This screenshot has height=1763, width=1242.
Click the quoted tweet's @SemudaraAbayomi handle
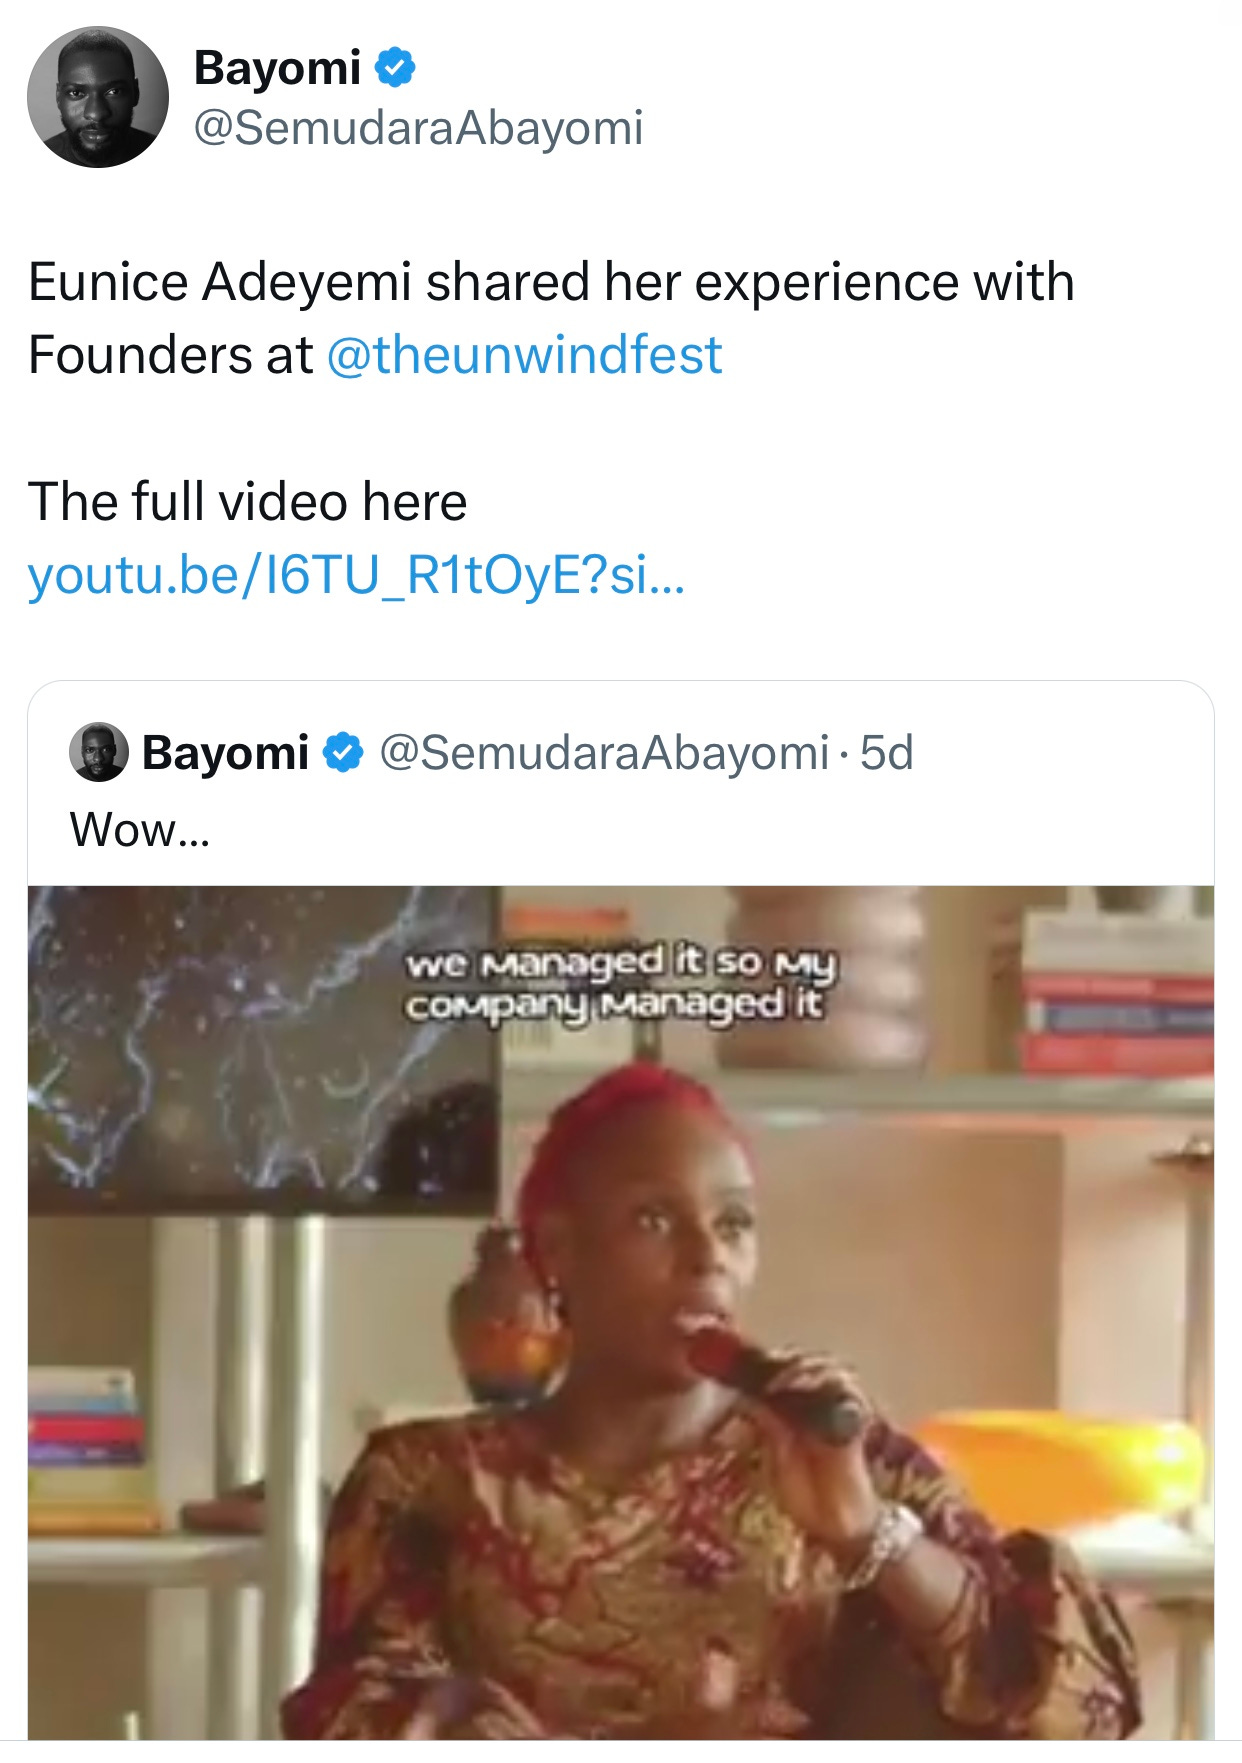(604, 753)
